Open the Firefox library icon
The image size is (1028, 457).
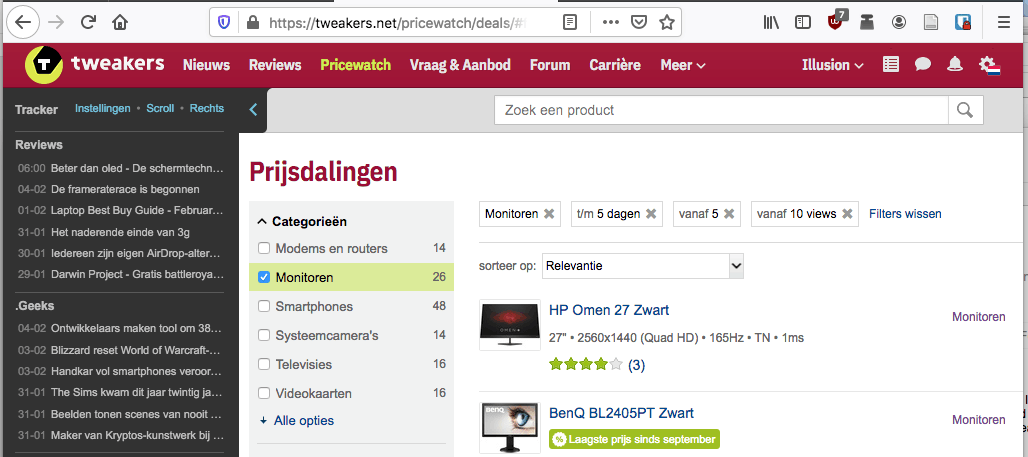pos(771,22)
